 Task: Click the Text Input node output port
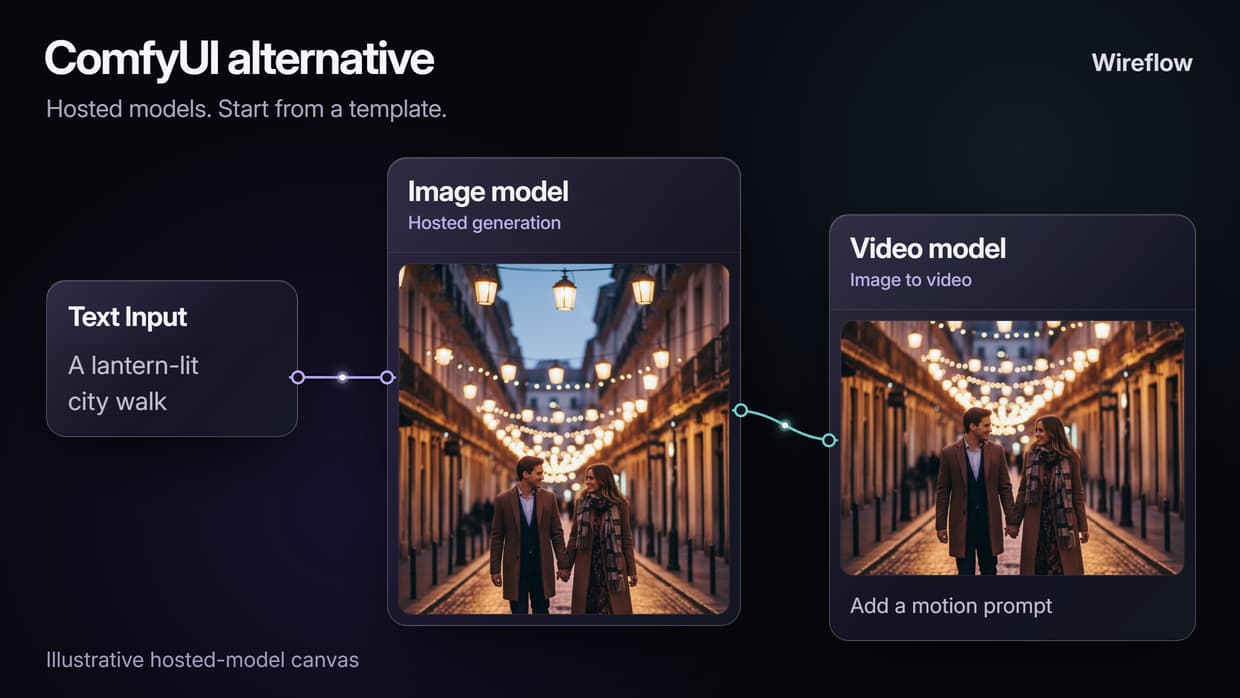click(297, 377)
